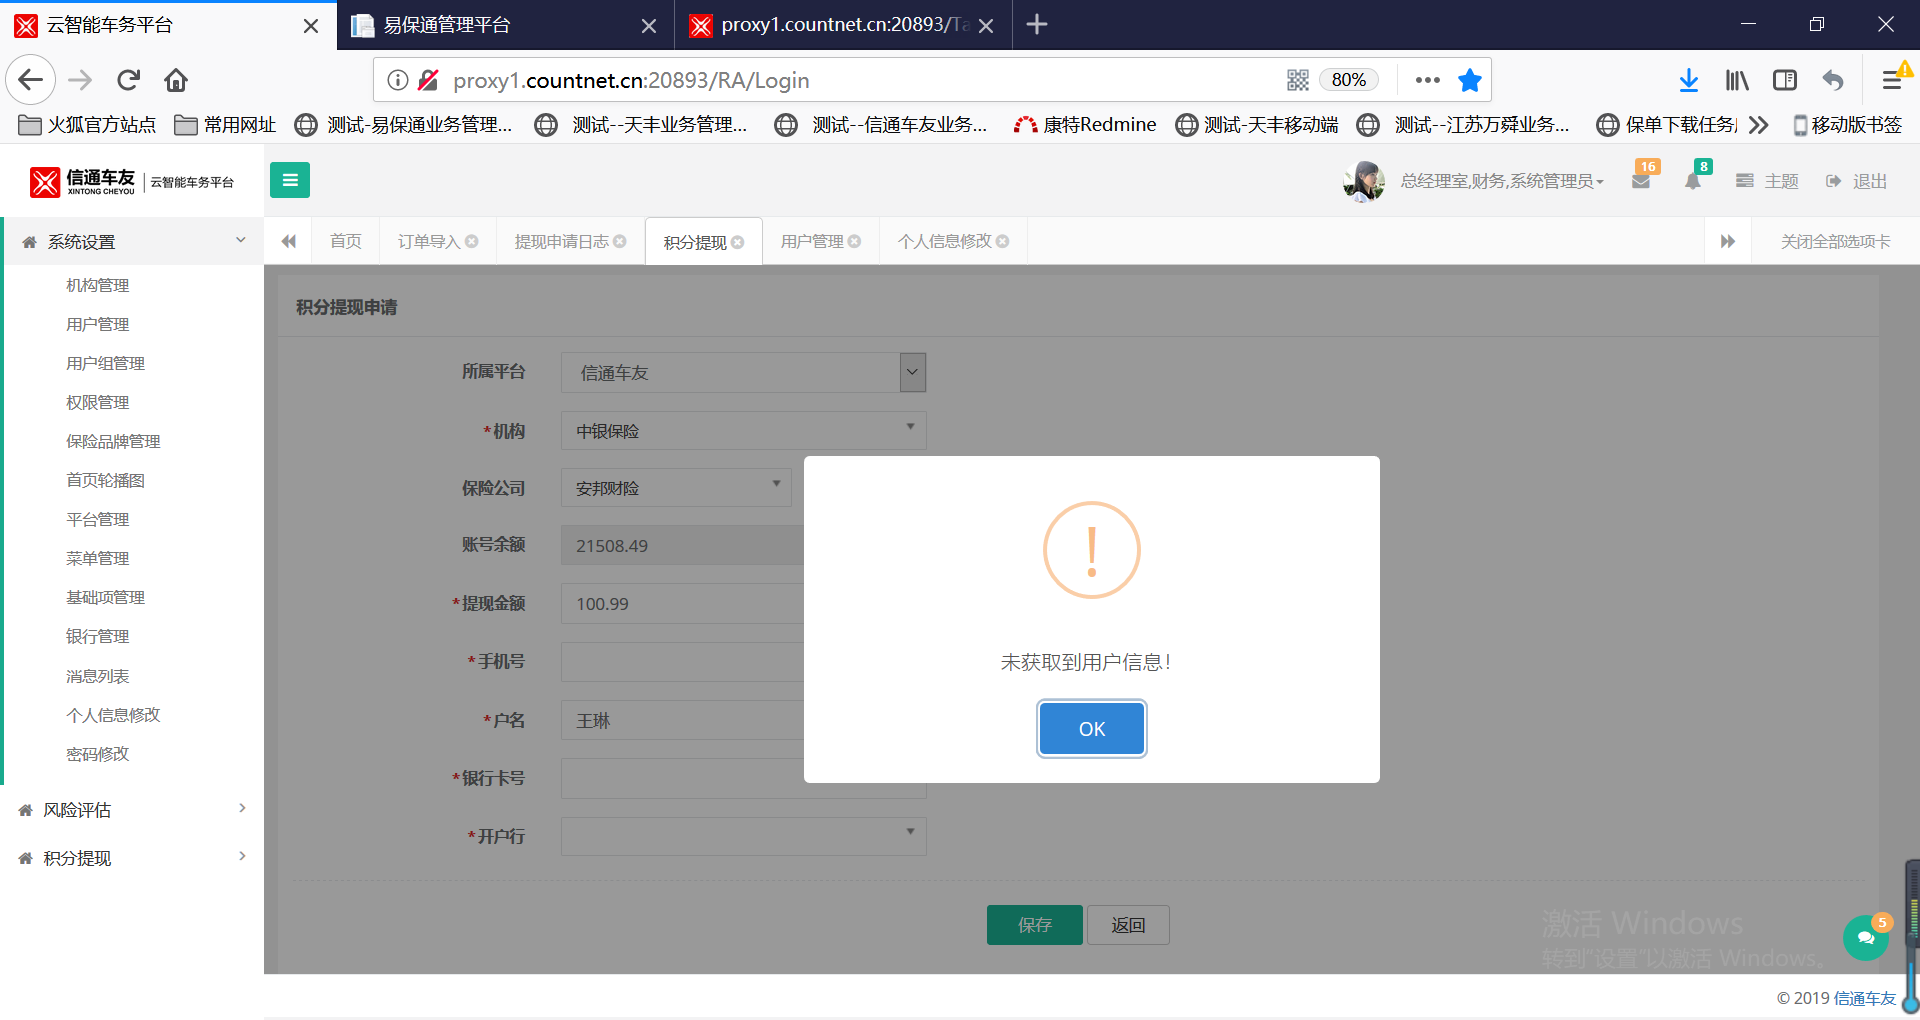Screen dimensions: 1920x1020
Task: Open 保险品牌管理 in the sidebar
Action: (113, 441)
